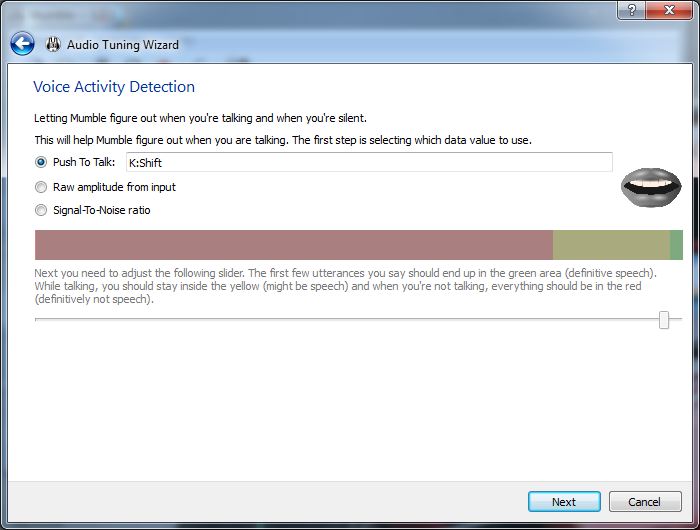Proceed with the Next button
This screenshot has width=700, height=530.
click(564, 502)
